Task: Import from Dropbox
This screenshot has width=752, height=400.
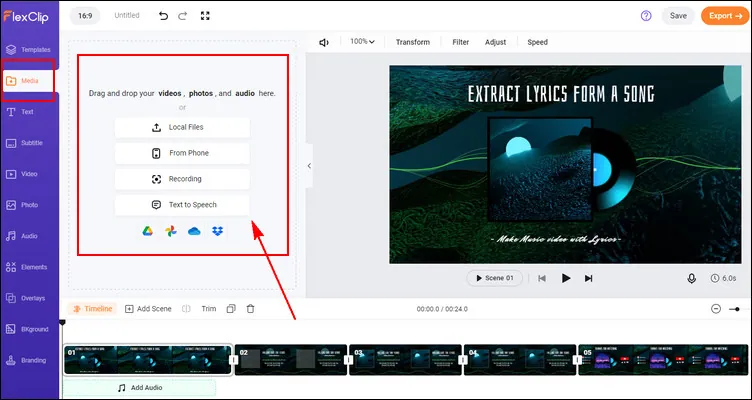Action: 217,231
